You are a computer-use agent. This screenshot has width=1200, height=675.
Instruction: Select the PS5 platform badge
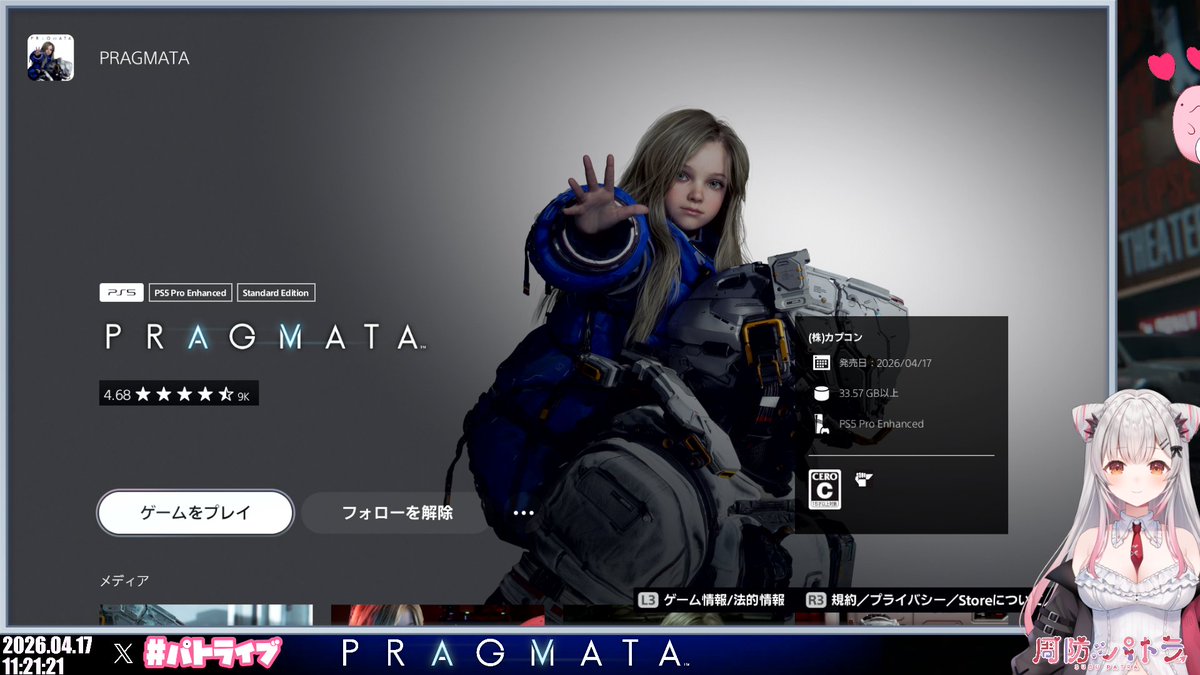(122, 293)
